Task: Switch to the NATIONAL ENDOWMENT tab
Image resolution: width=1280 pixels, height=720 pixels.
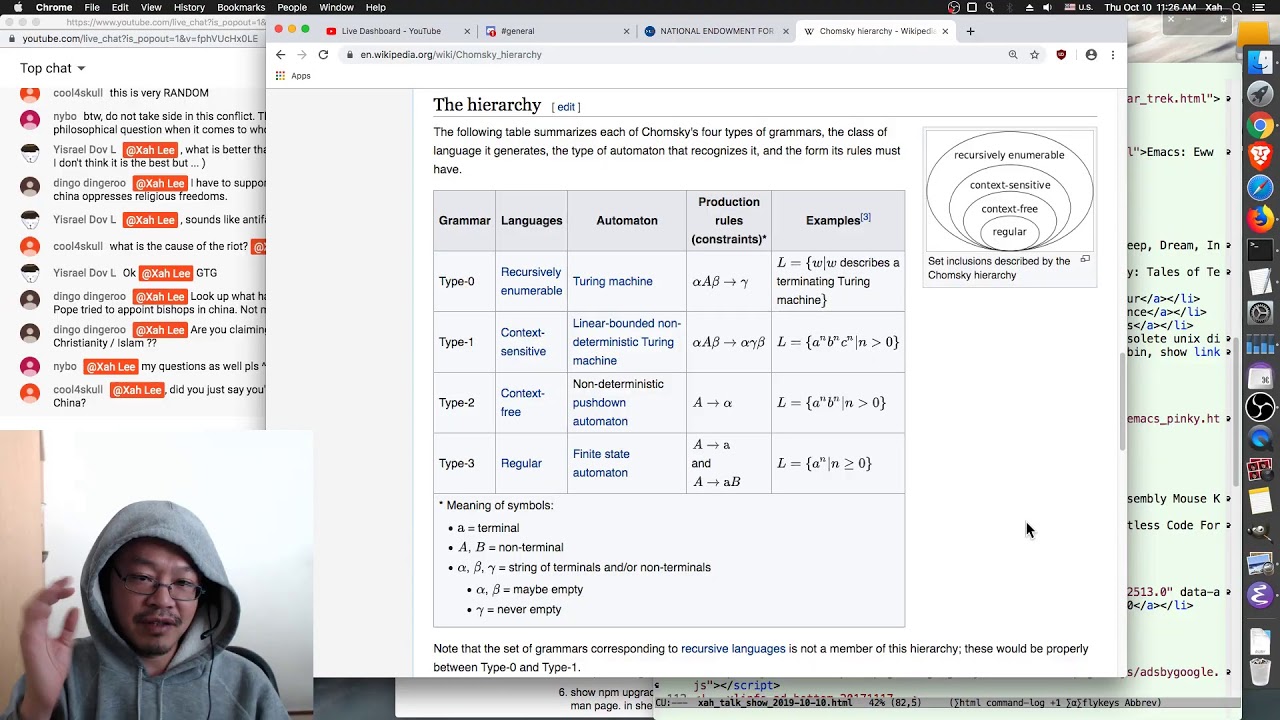Action: (x=716, y=31)
